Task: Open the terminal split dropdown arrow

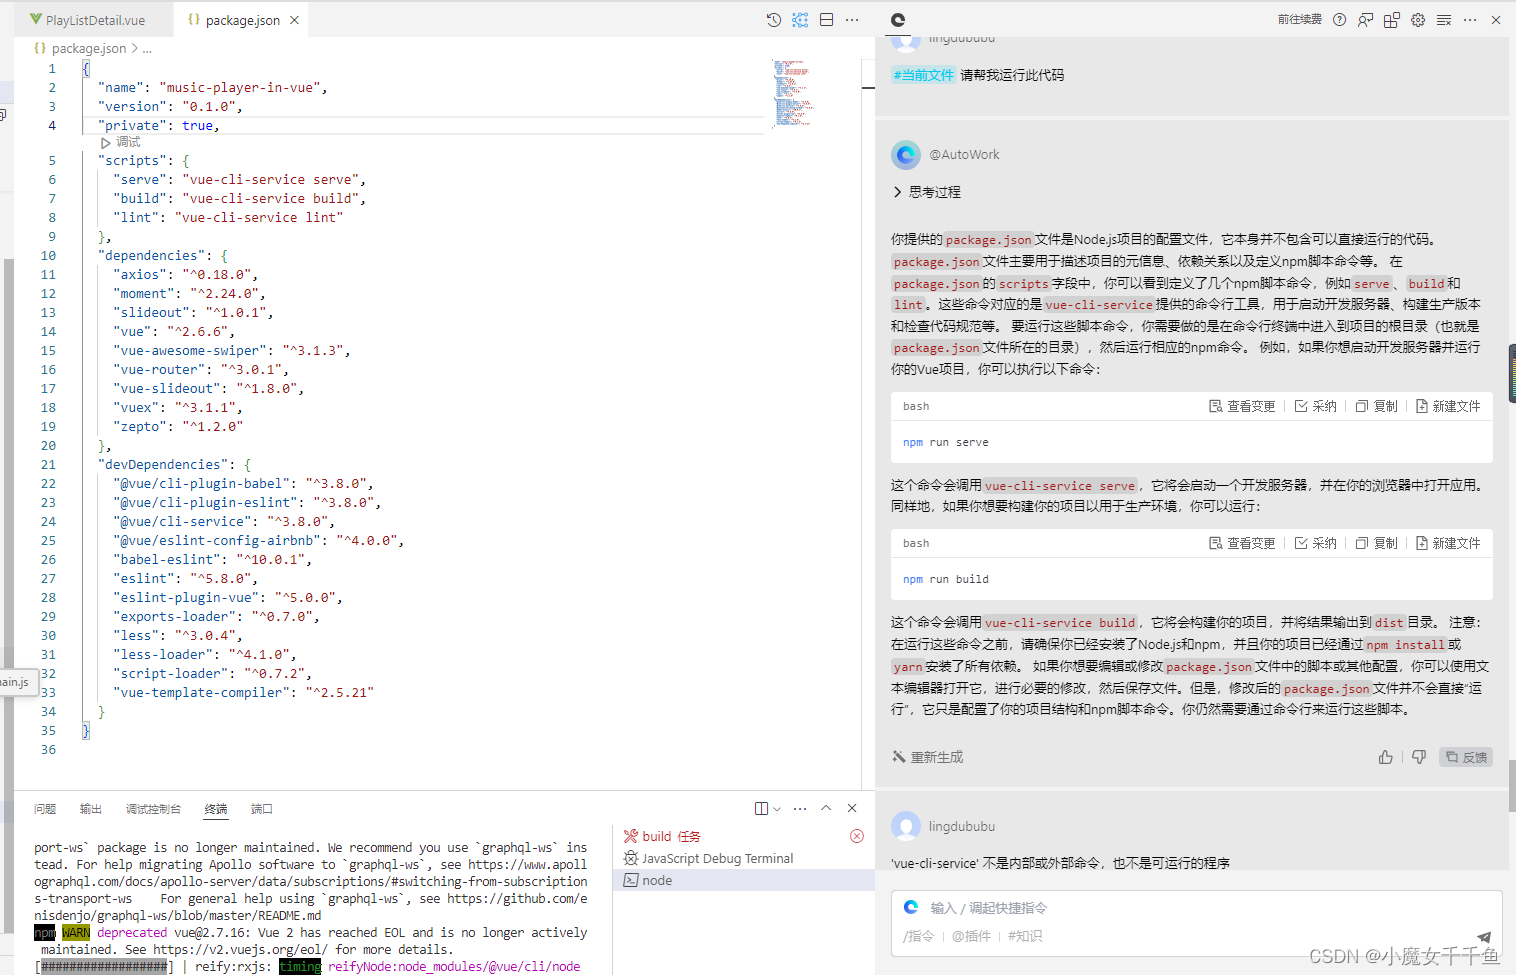Action: click(x=777, y=808)
